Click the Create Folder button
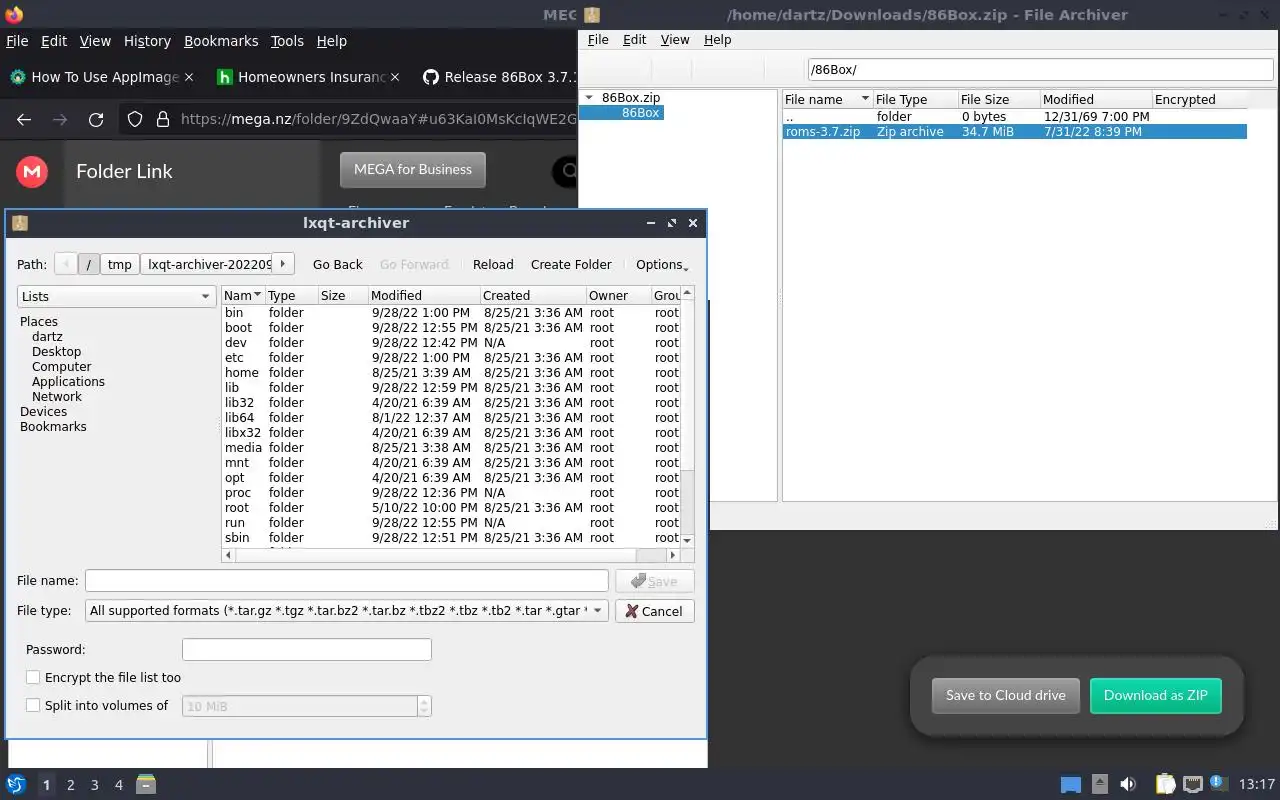The width and height of the screenshot is (1280, 800). pyautogui.click(x=571, y=264)
